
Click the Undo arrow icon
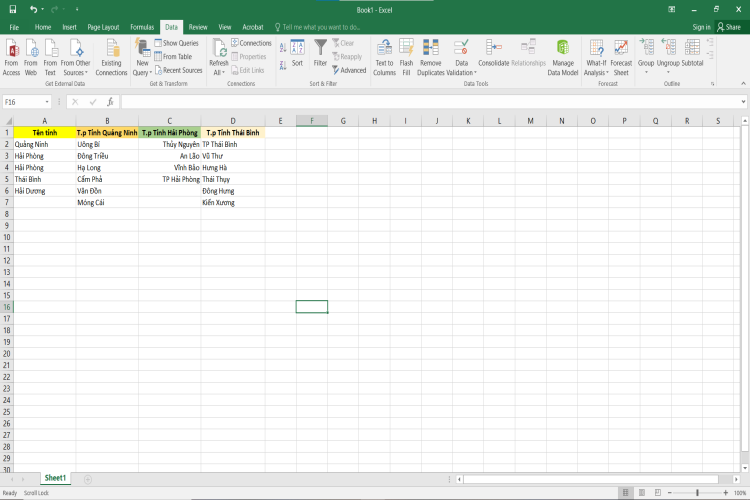pos(33,9)
